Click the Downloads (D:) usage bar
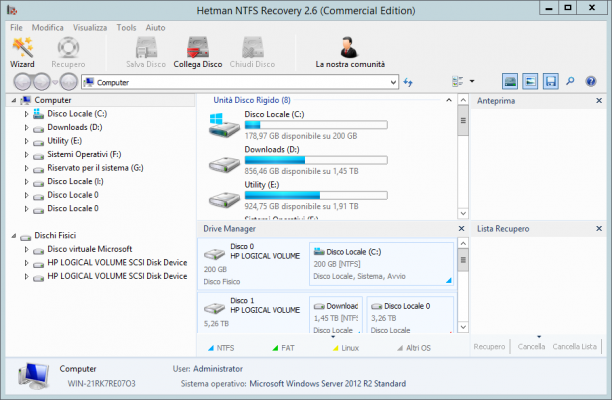Screen dimensions: 612x400 pos(316,160)
